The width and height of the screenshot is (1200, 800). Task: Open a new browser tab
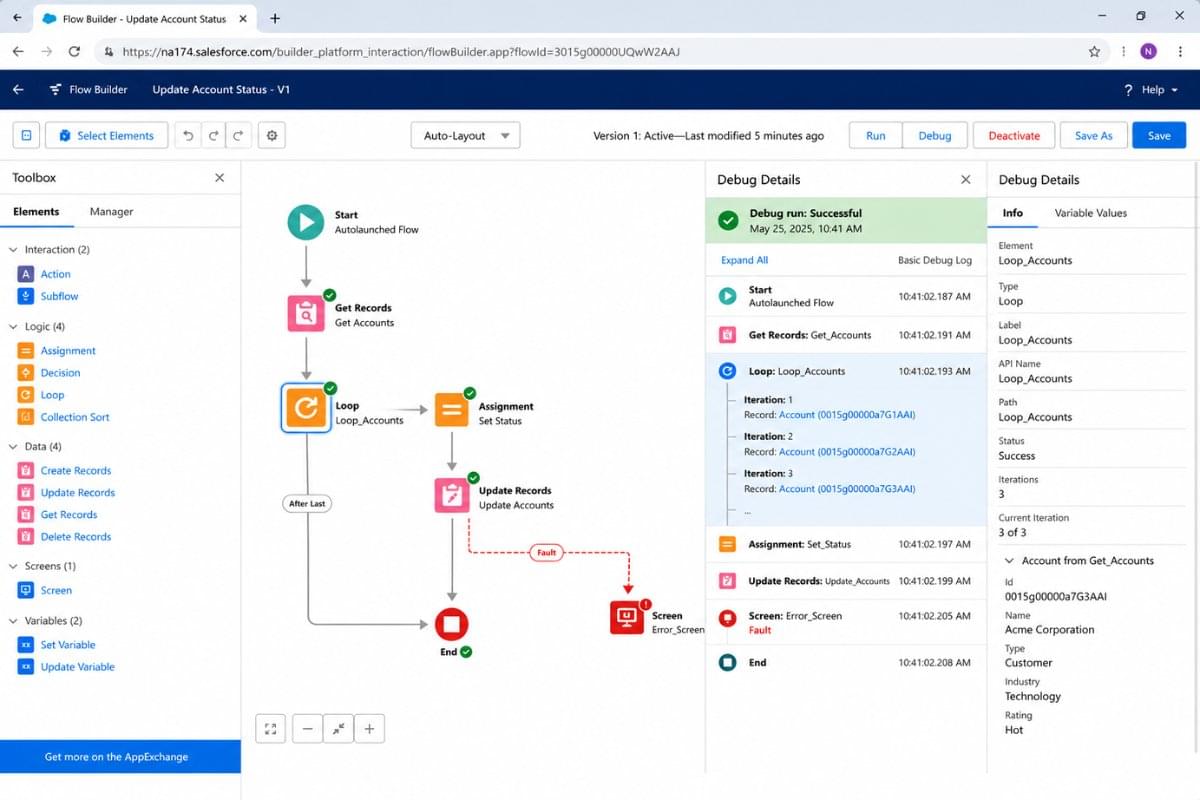click(275, 18)
